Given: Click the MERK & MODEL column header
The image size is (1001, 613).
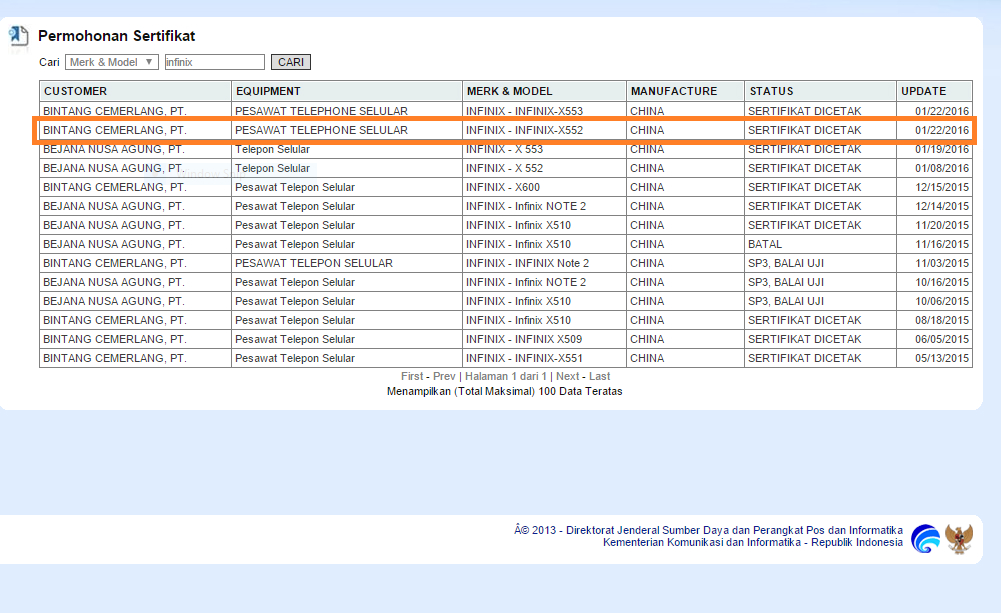Looking at the screenshot, I should (544, 91).
